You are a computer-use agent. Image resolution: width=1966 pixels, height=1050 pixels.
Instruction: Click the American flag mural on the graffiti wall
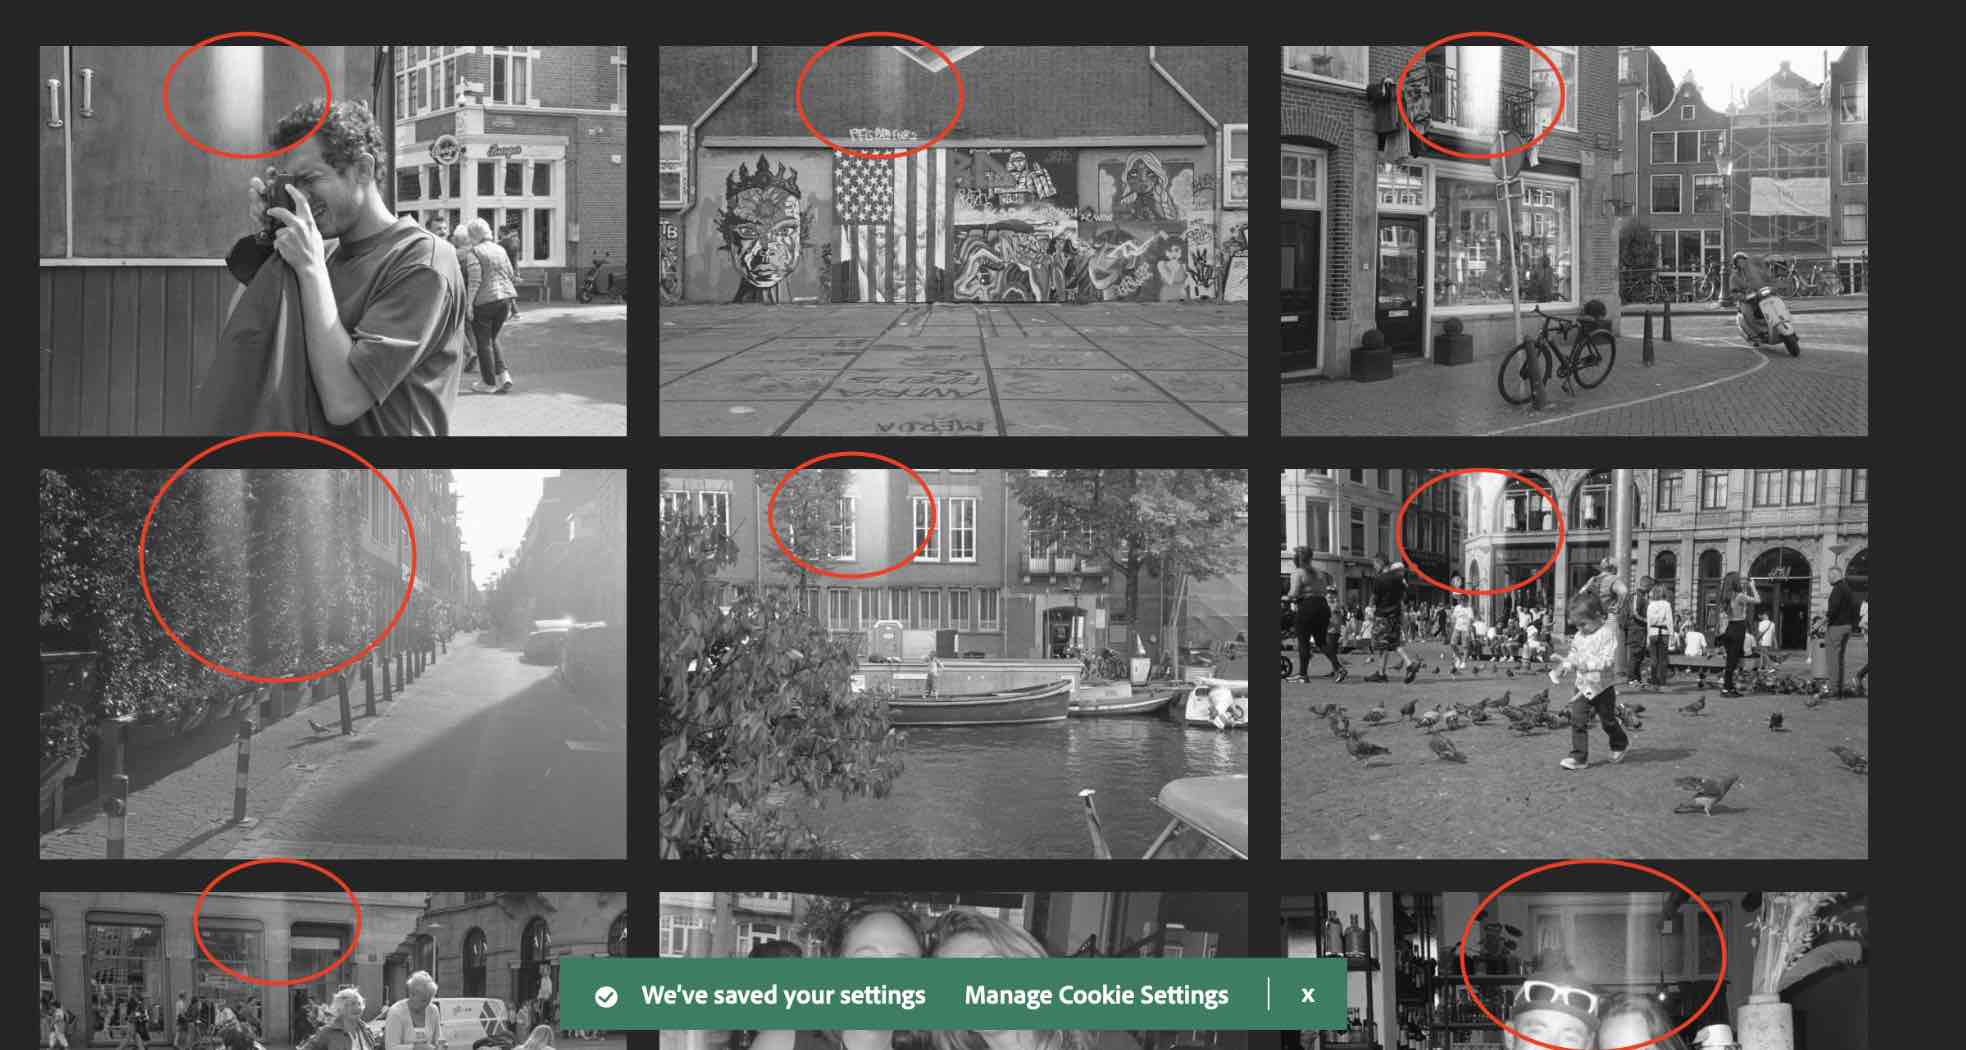coord(888,222)
